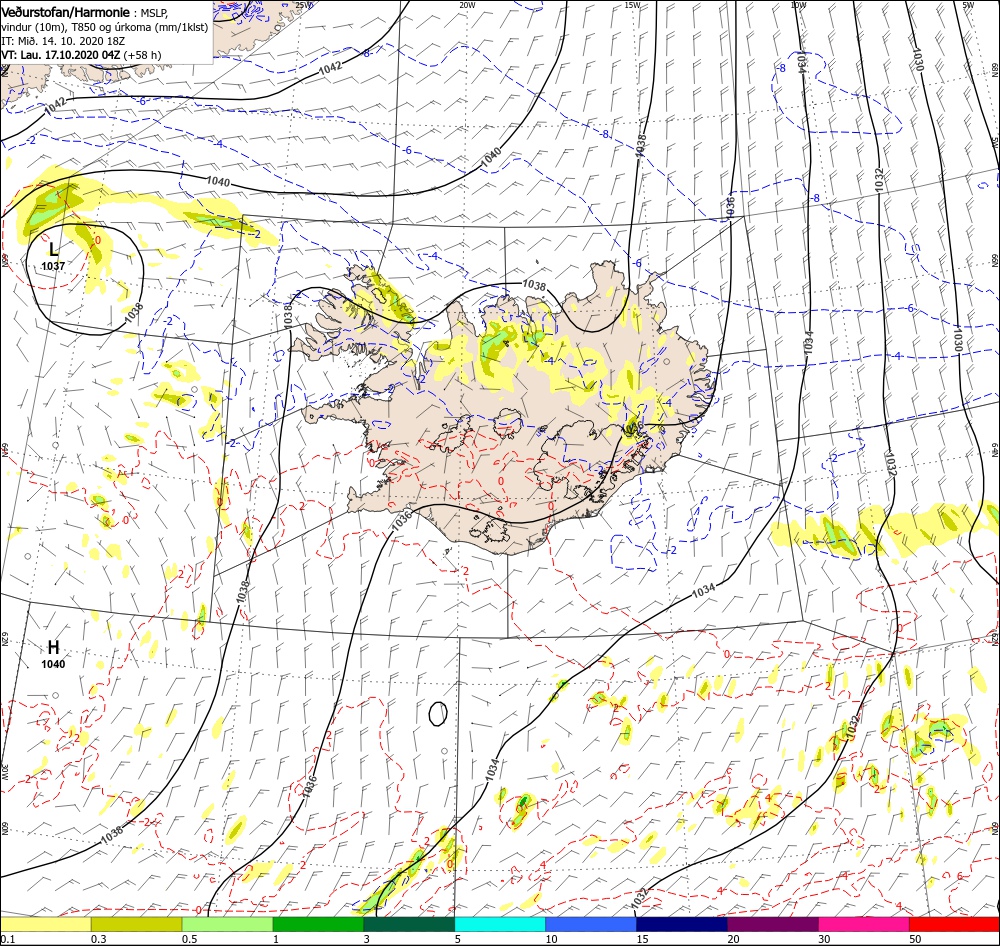Image resolution: width=1000 pixels, height=946 pixels.
Task: Click the high pressure 'H' marker
Action: point(54,647)
